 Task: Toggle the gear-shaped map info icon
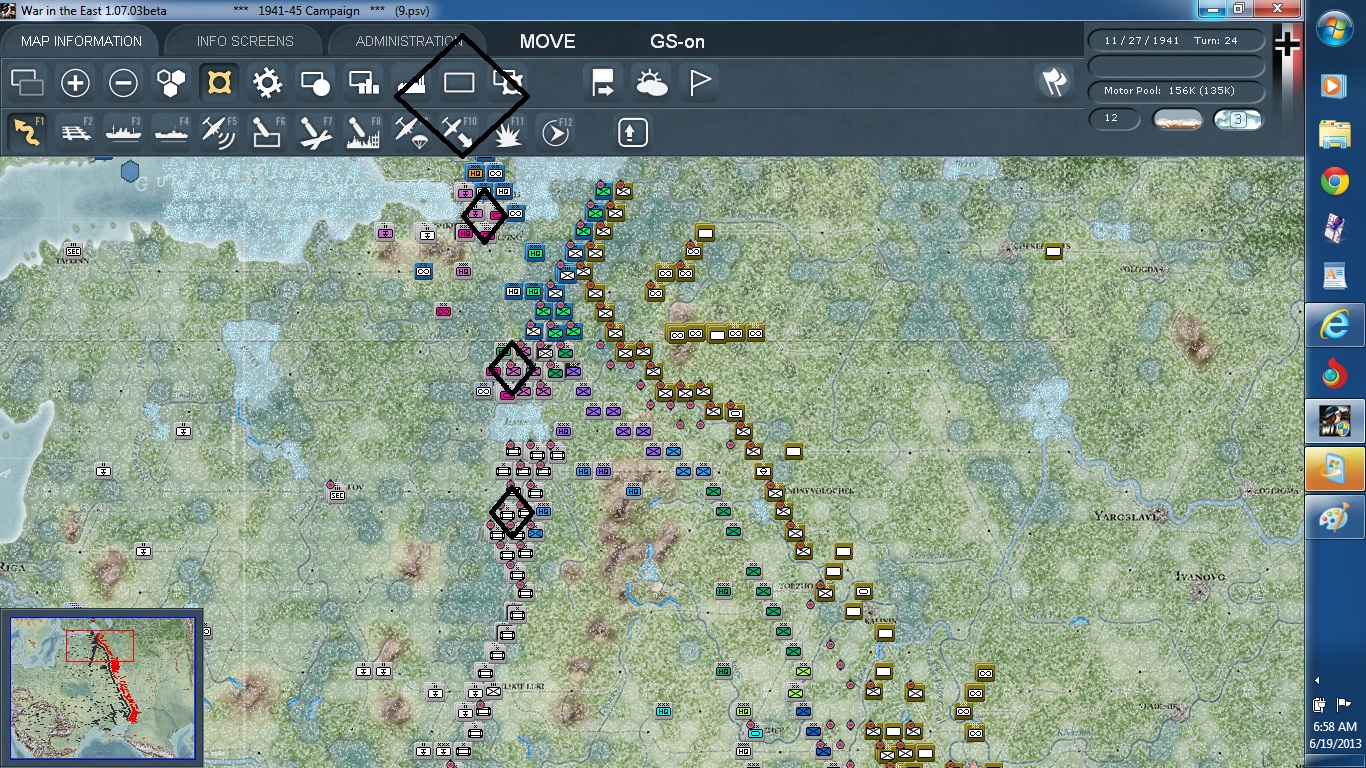(267, 83)
